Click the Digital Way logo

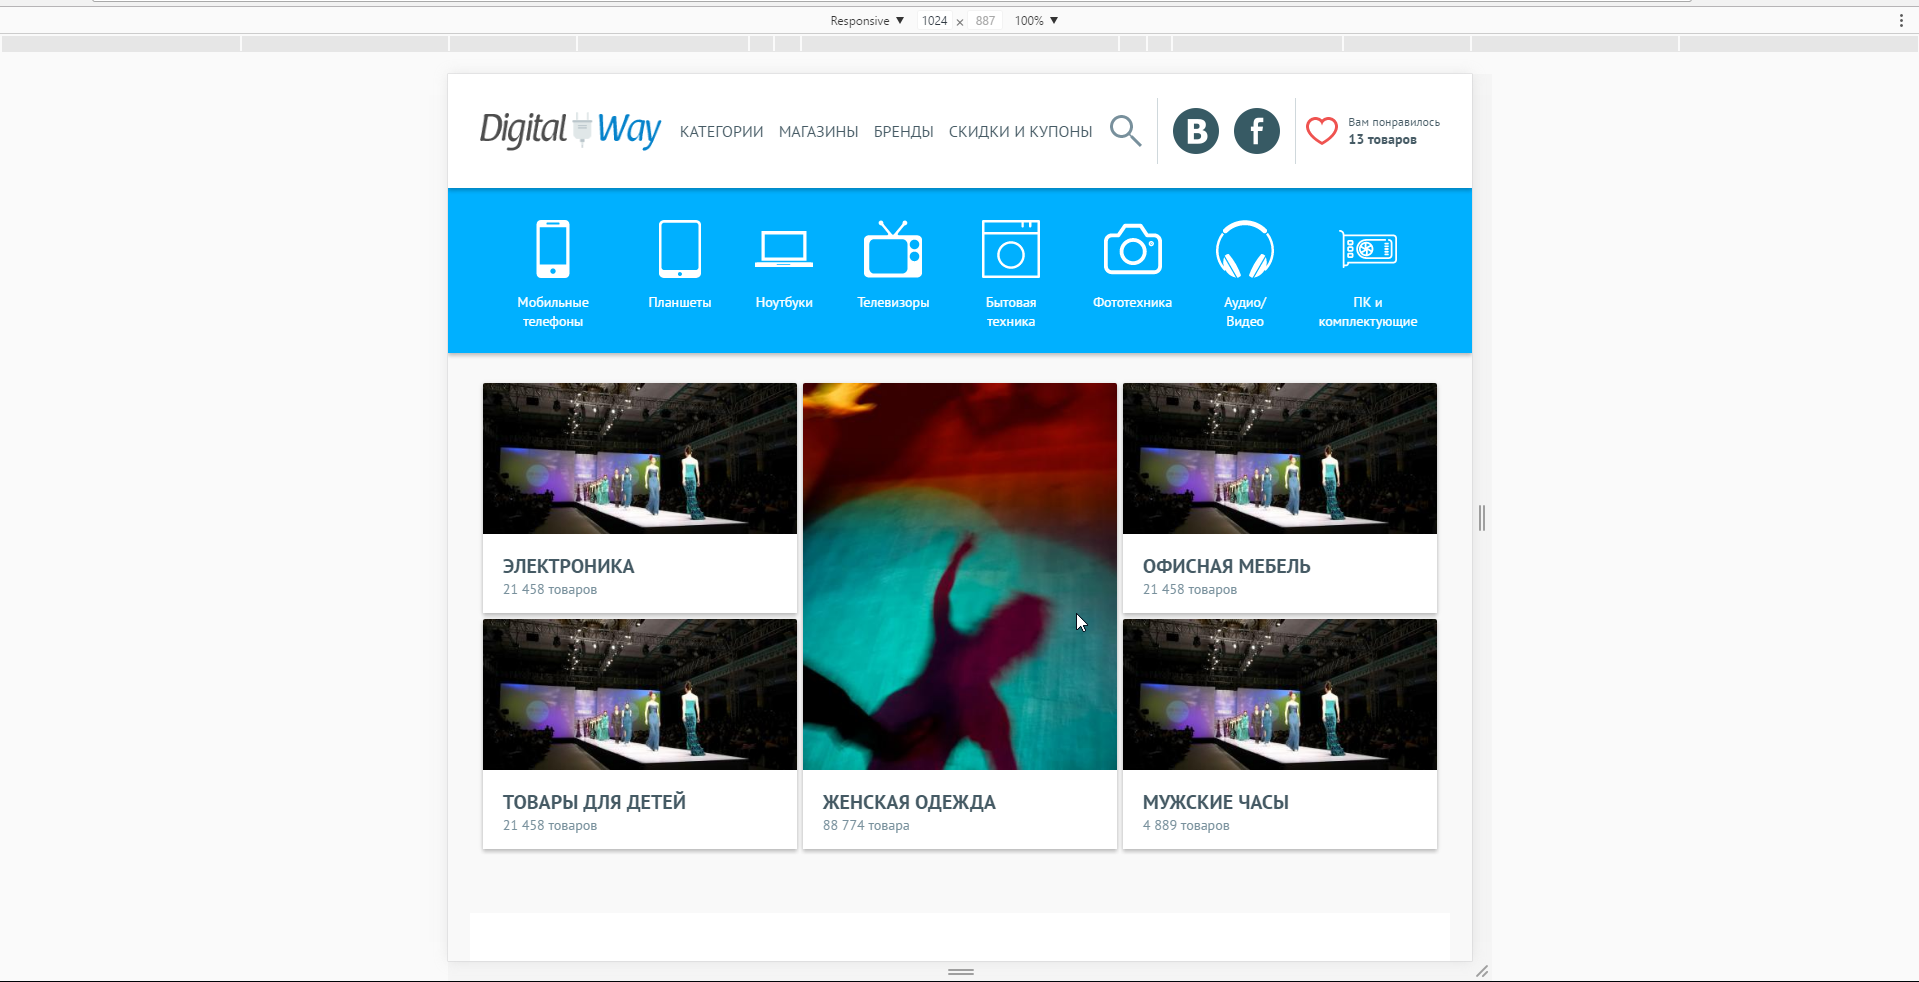click(x=570, y=130)
